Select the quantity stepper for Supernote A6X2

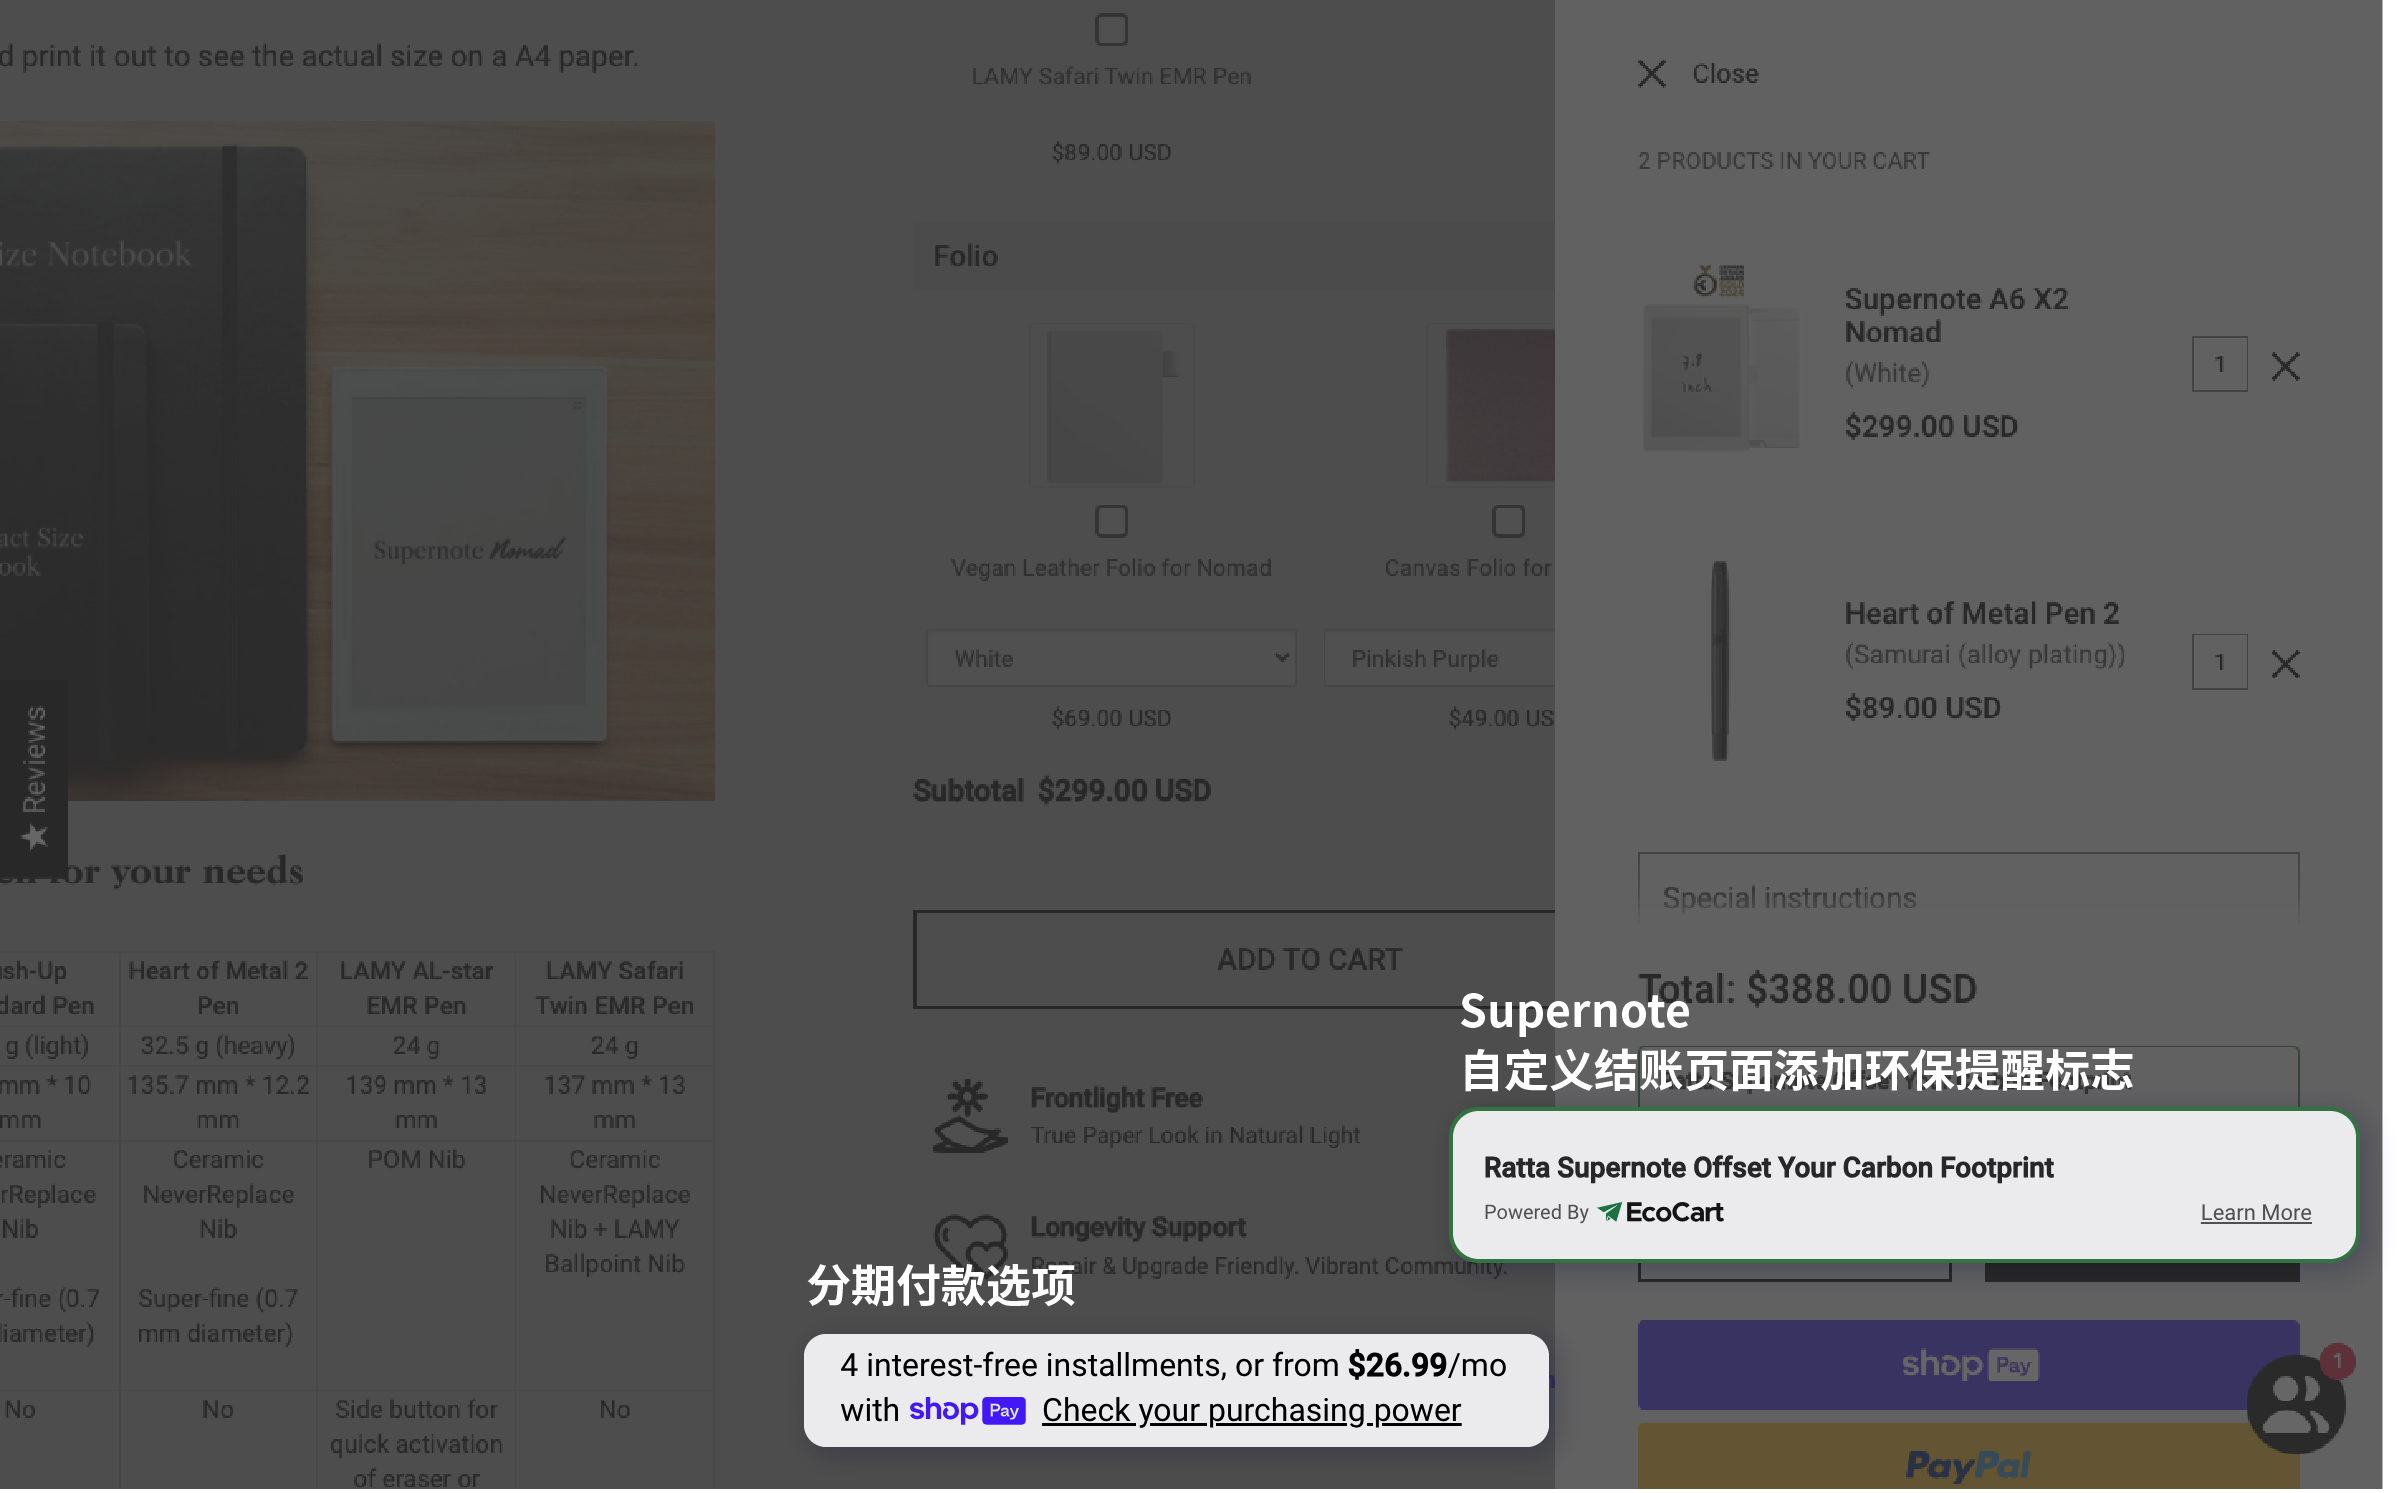click(2220, 363)
